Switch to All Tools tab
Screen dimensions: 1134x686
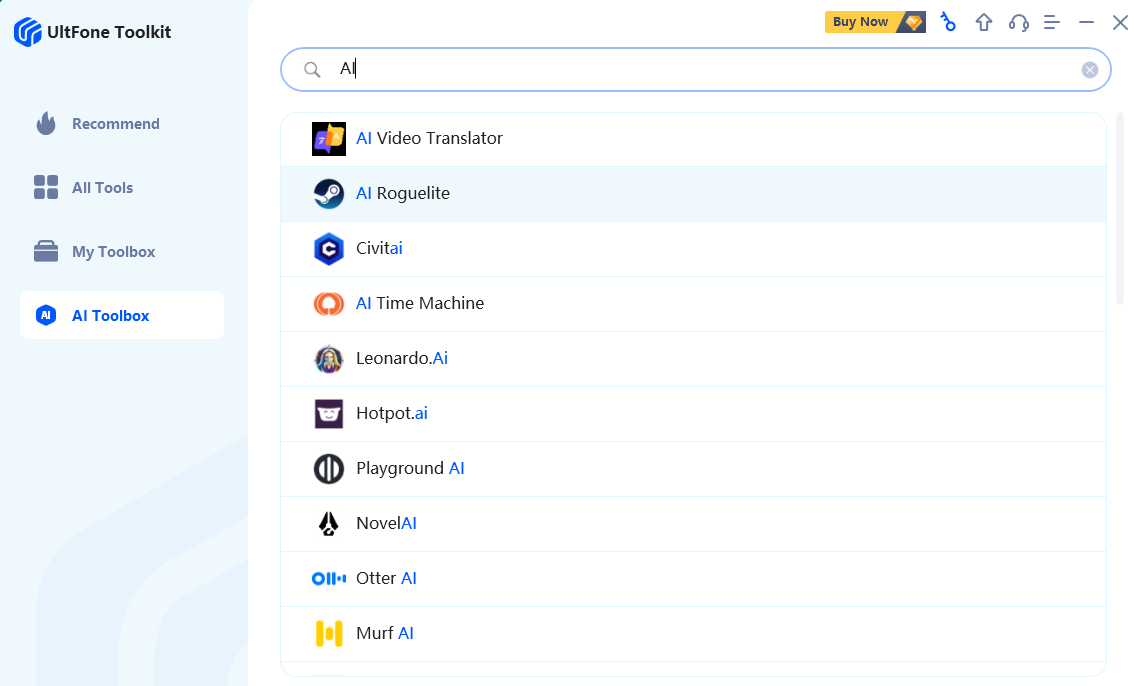[102, 188]
